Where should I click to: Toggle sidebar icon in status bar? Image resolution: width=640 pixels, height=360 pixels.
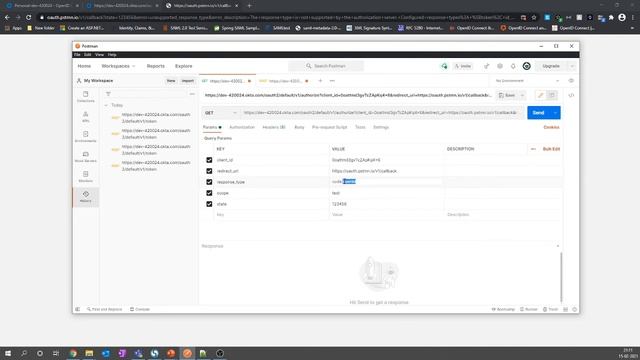point(78,309)
